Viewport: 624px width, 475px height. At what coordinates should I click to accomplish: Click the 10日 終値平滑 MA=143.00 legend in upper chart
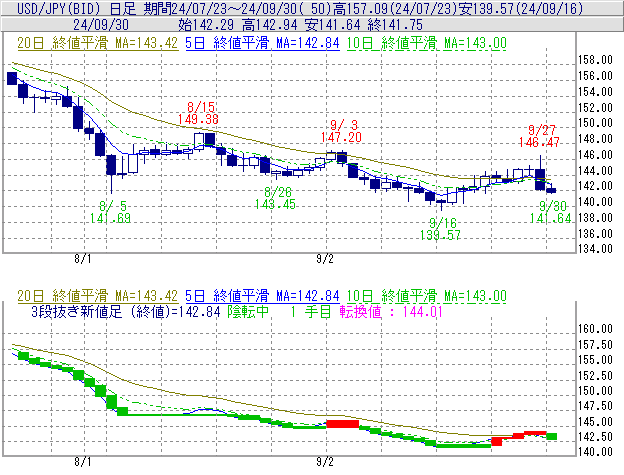click(427, 43)
